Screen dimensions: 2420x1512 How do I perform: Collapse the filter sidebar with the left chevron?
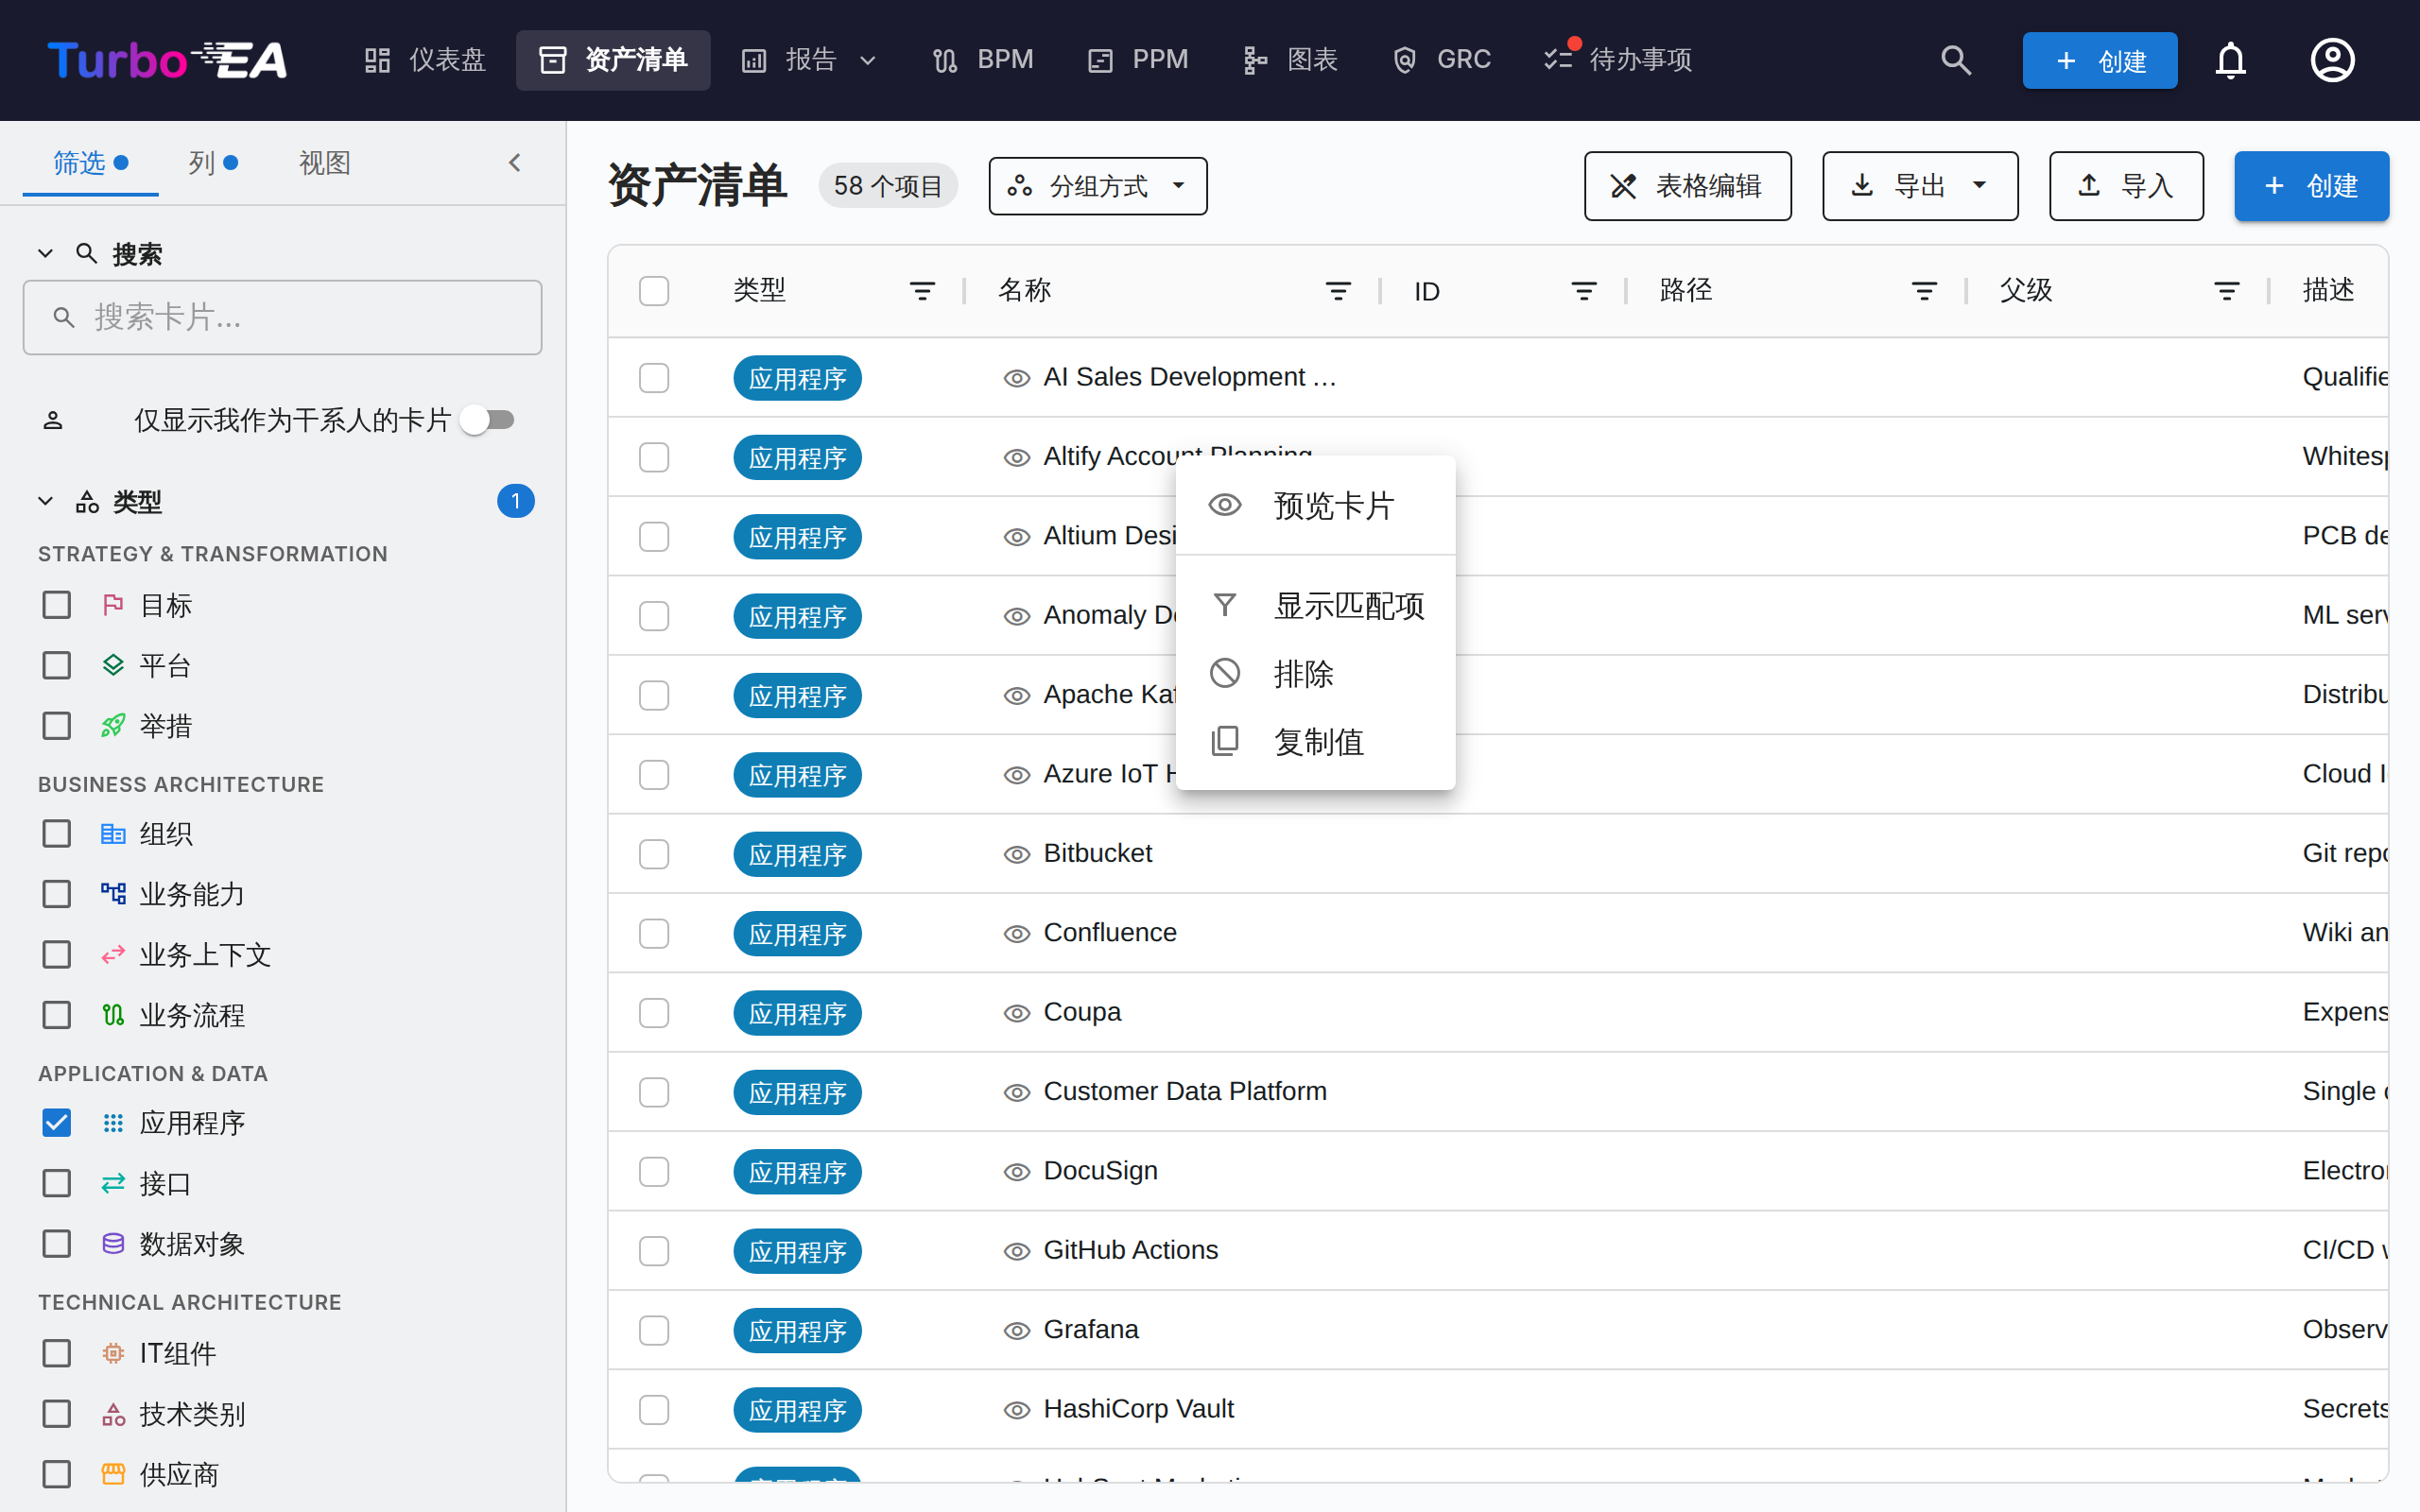pos(515,162)
